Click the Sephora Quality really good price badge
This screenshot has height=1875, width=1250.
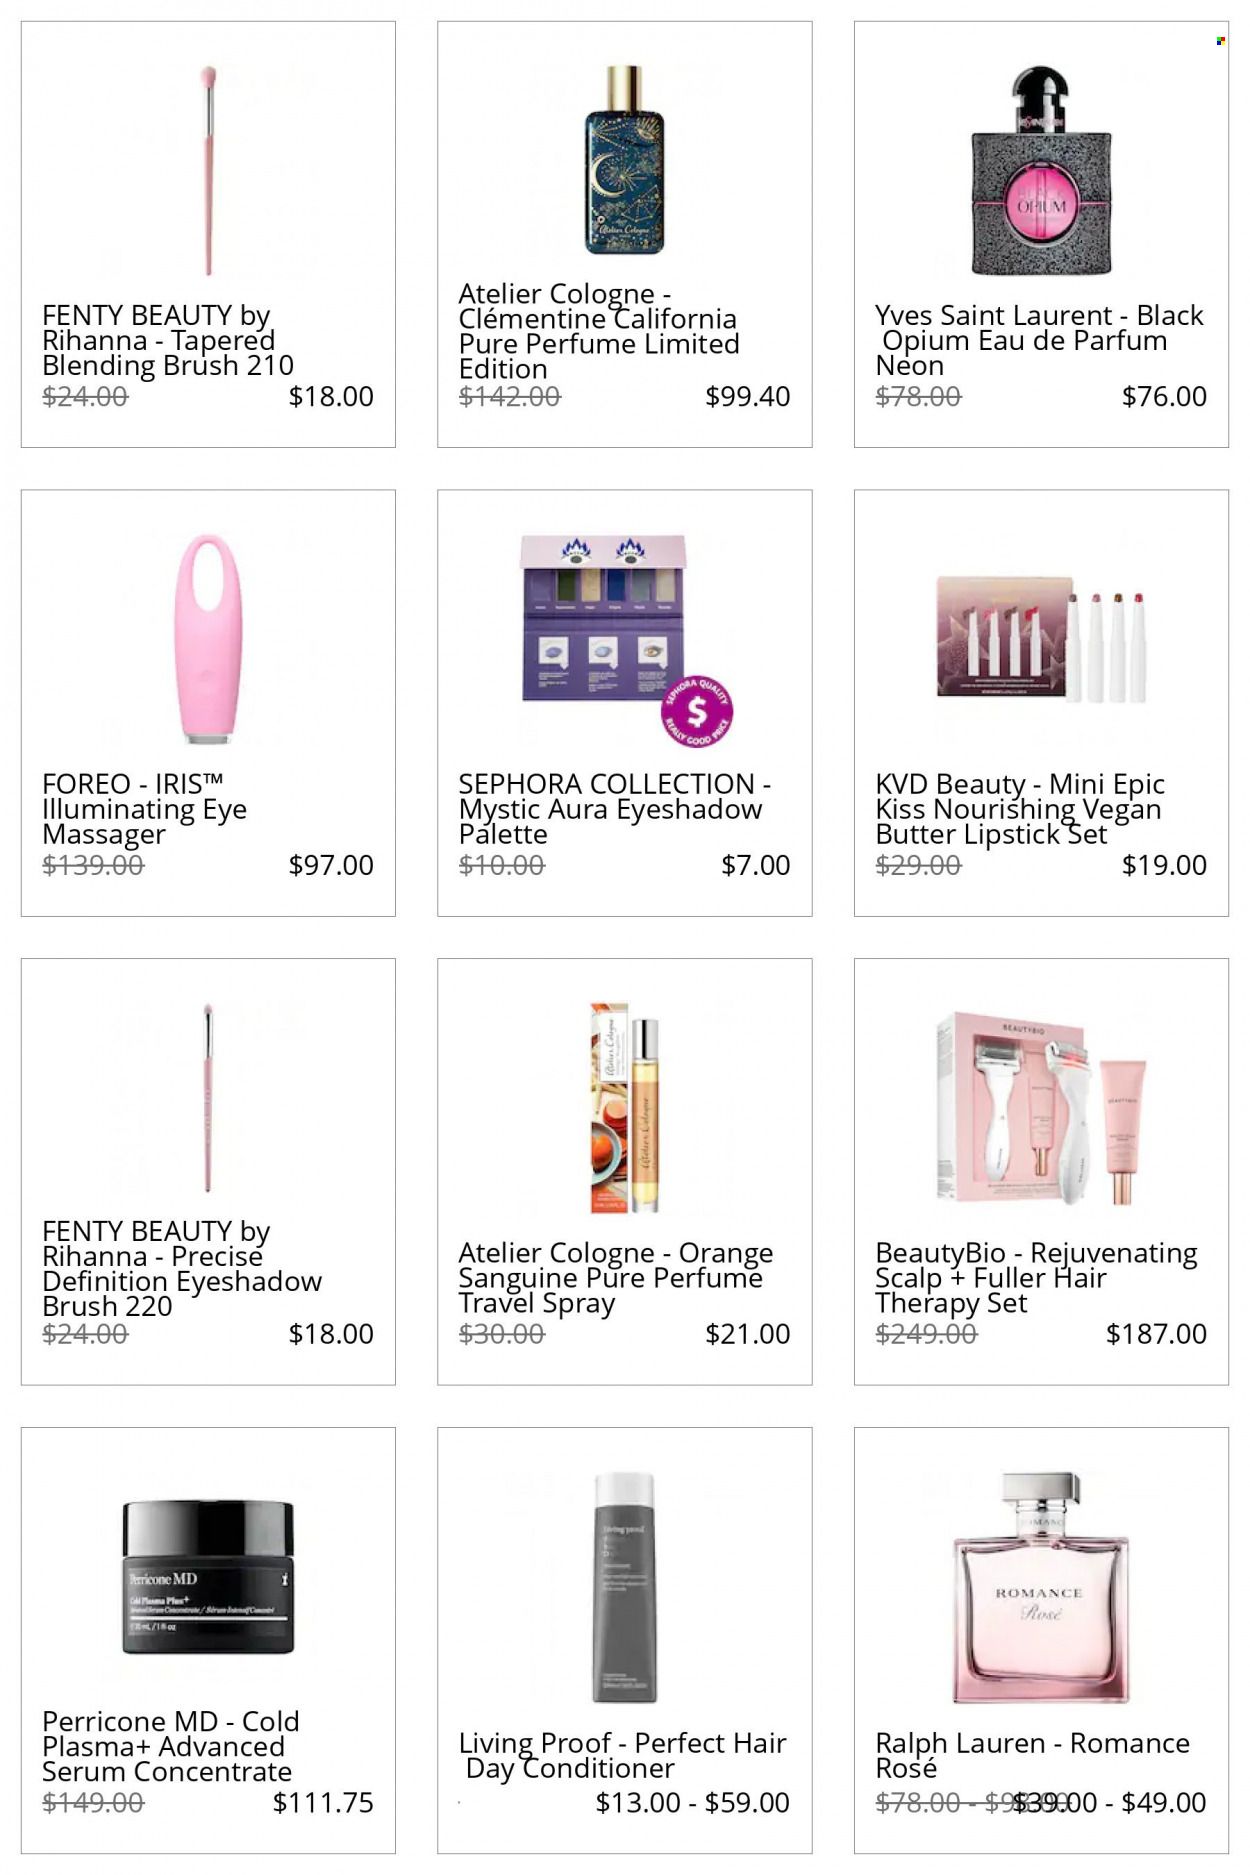[697, 711]
